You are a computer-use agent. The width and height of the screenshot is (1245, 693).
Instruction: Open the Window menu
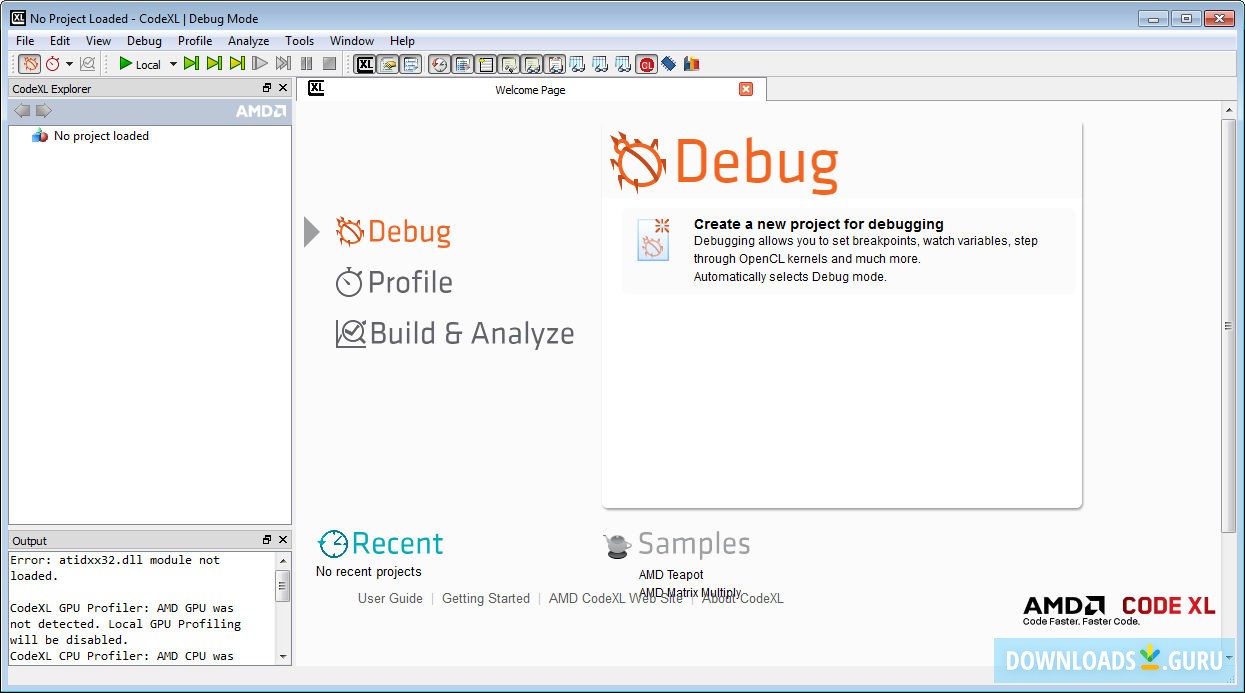pos(352,41)
